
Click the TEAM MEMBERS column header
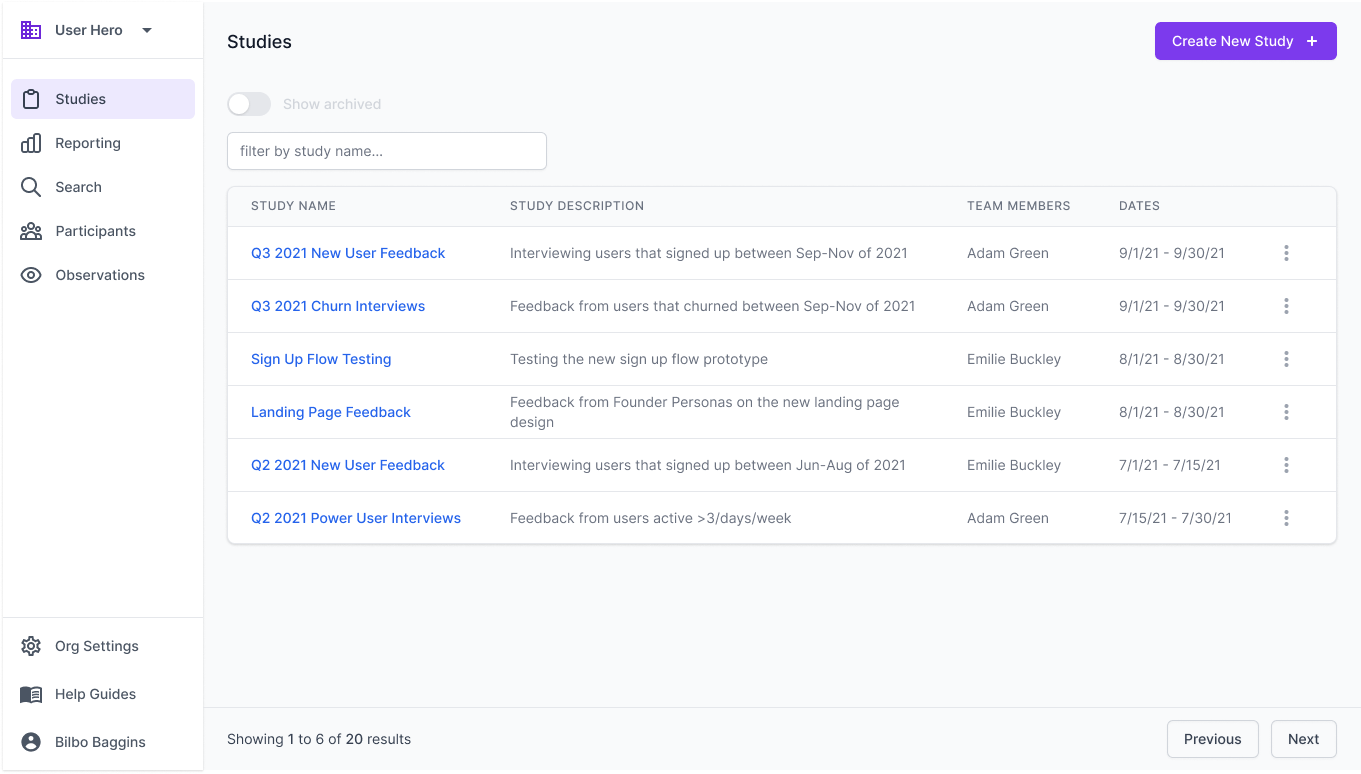[x=1018, y=206]
